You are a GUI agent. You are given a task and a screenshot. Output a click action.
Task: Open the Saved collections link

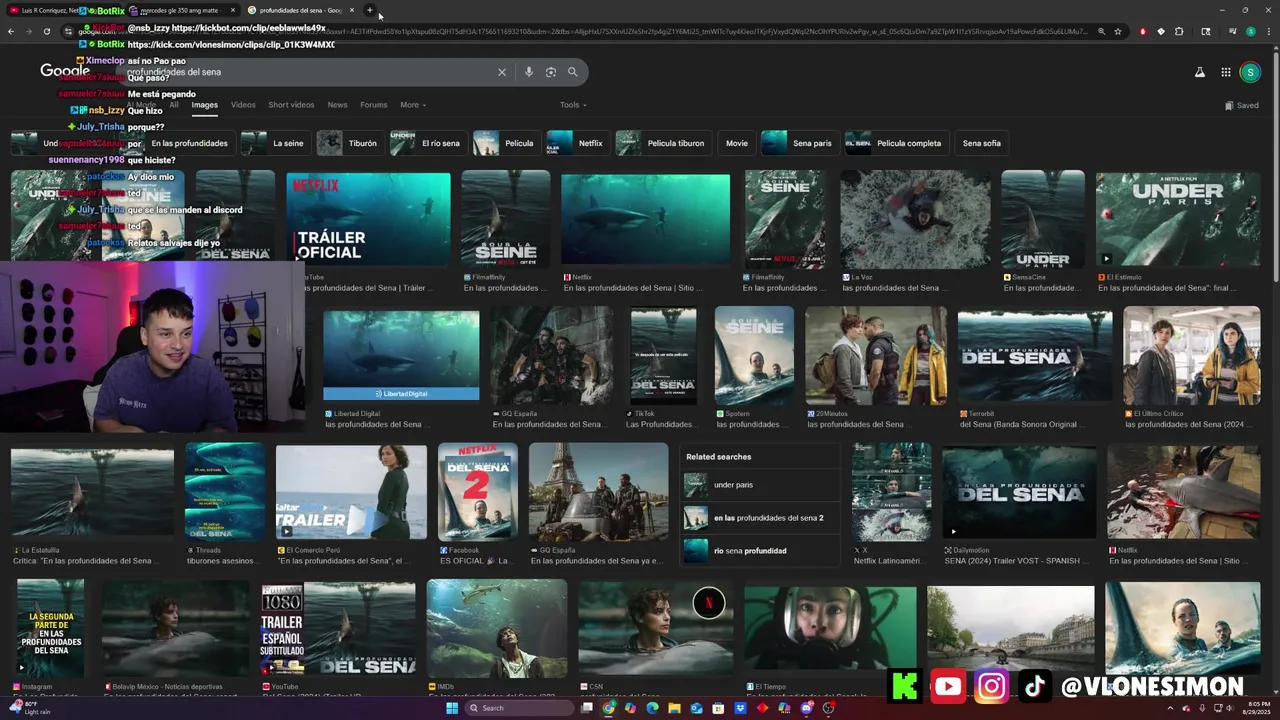tap(1242, 105)
